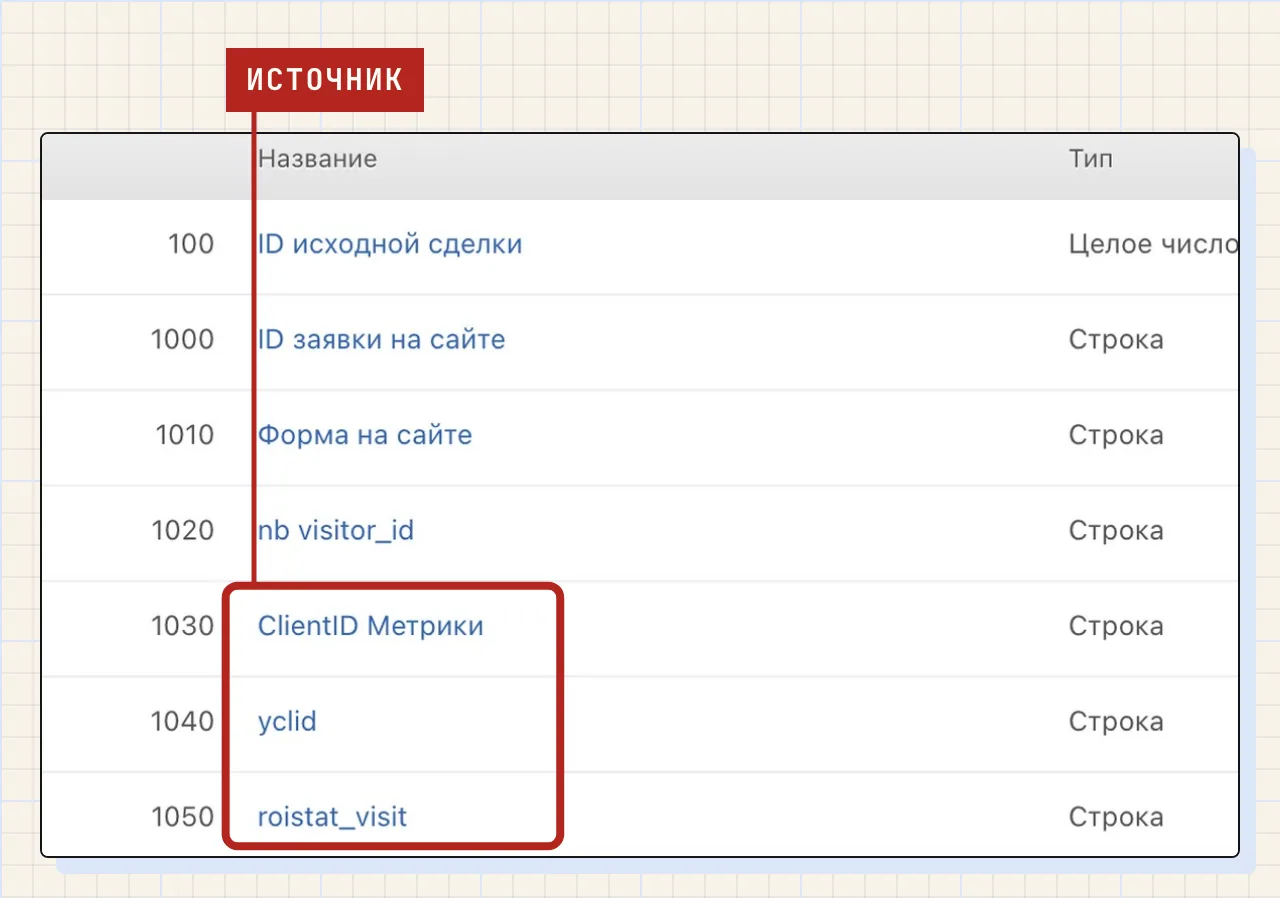Click 'Строка' type in the 'ID заявки на сайте' row
Image resolution: width=1280 pixels, height=898 pixels.
point(1116,340)
